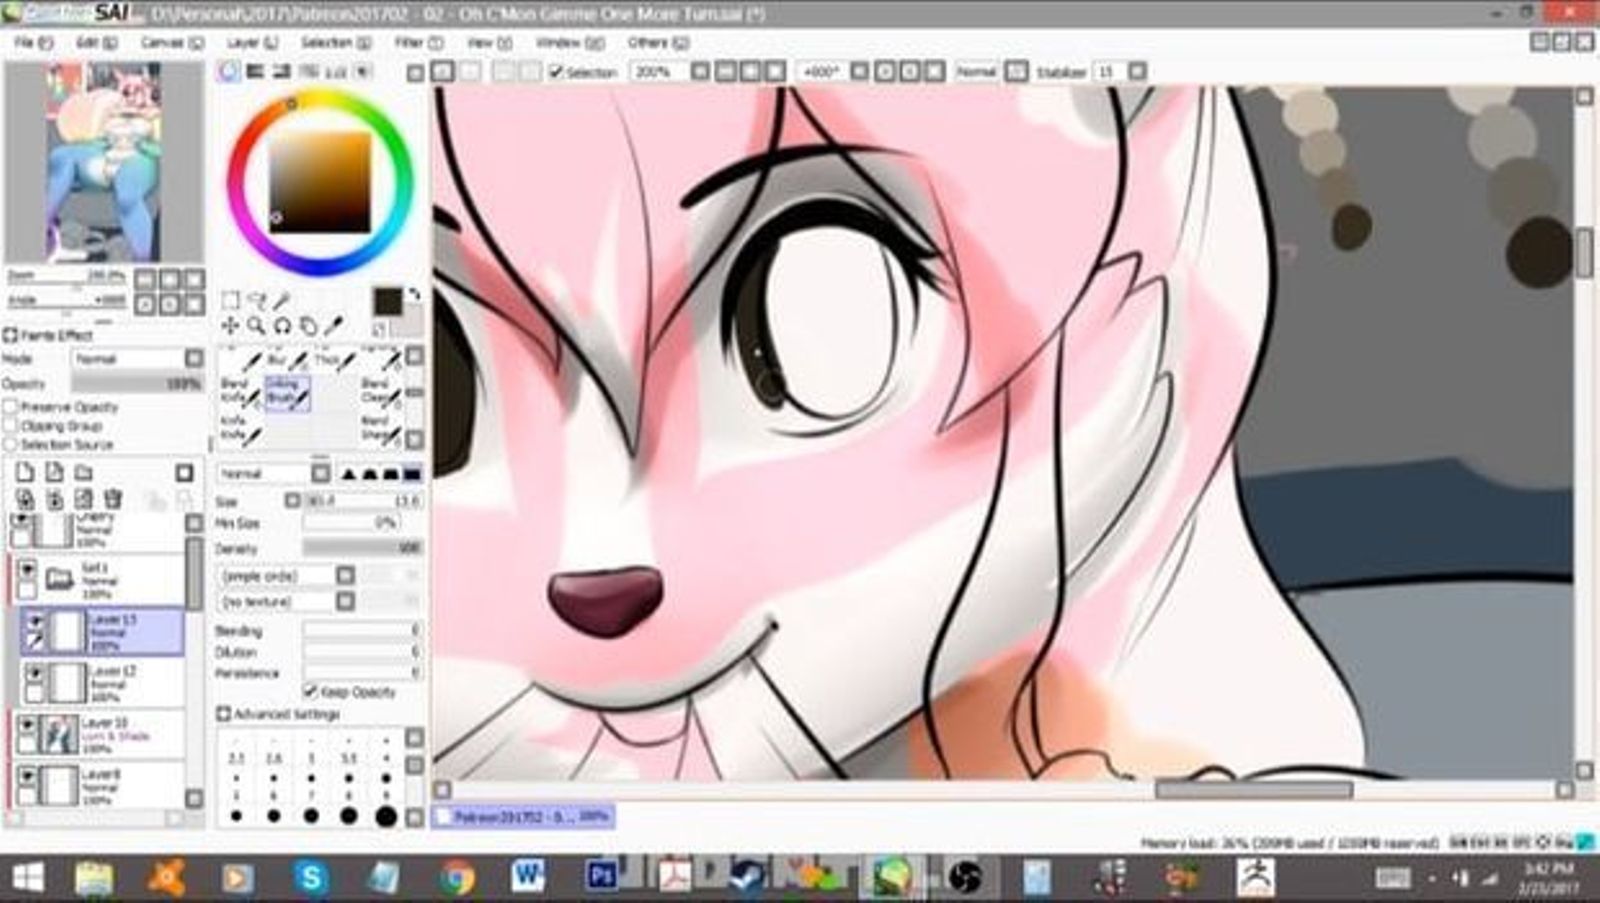Toggle Keep Opacity checkbox
Image resolution: width=1600 pixels, height=903 pixels.
310,691
